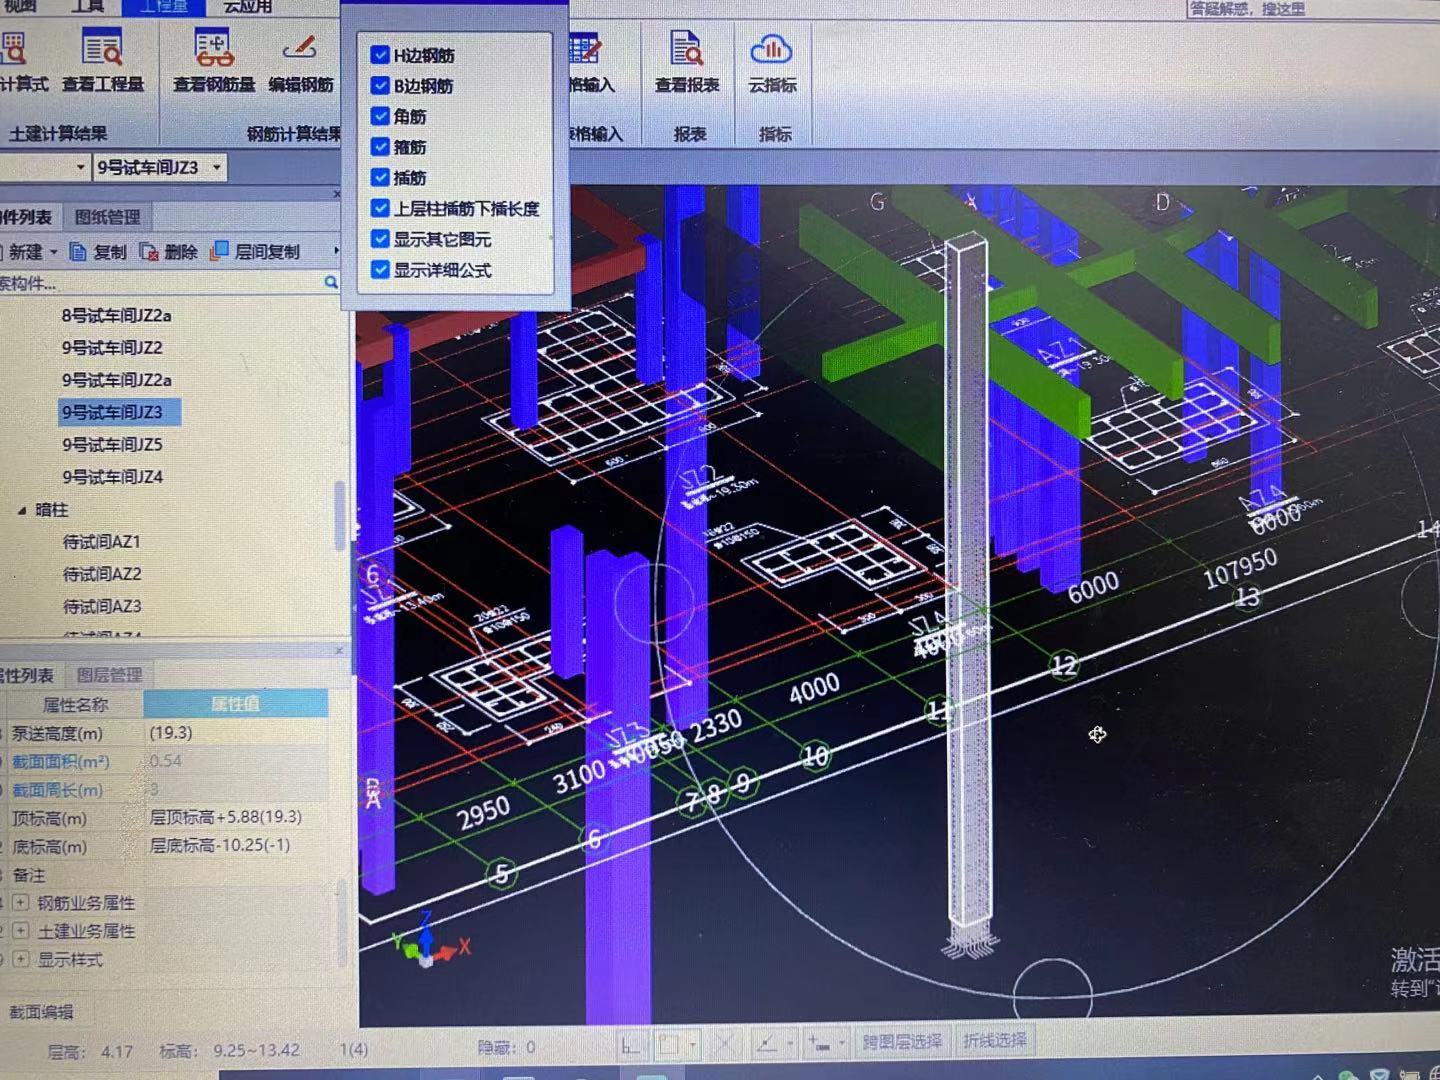Screen dimensions: 1440x1080
Task: Click rectangle selection icon in status bar
Action: (x=668, y=1045)
